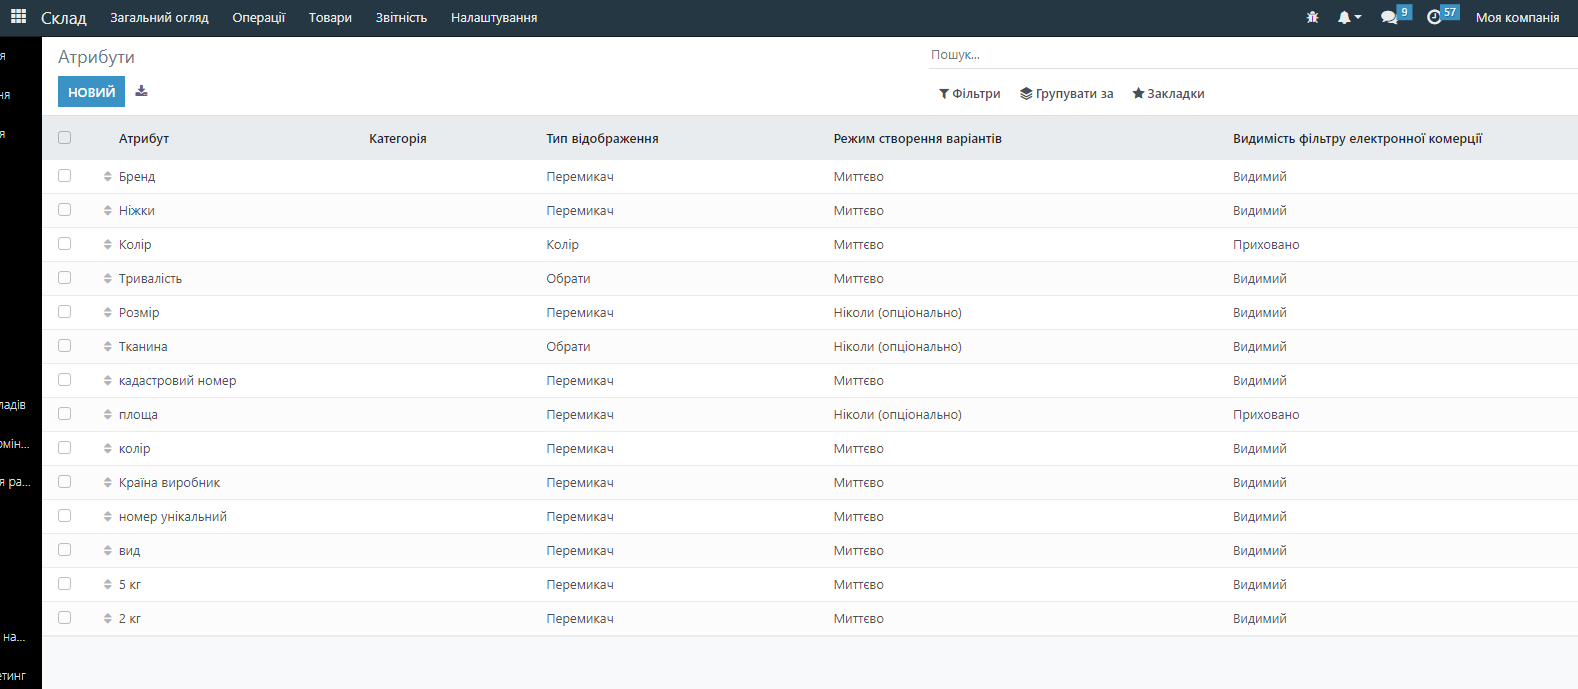This screenshot has height=689, width=1578.
Task: Open the notifications bell dropdown
Action: tap(1348, 17)
